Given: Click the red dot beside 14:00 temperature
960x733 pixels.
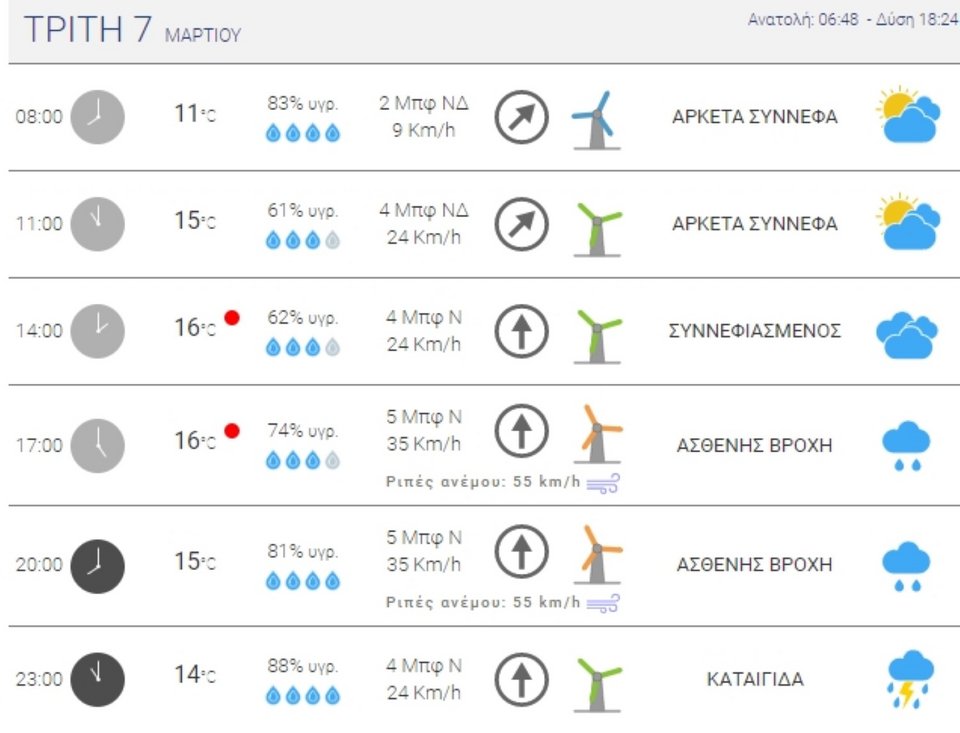Looking at the screenshot, I should pos(232,317).
